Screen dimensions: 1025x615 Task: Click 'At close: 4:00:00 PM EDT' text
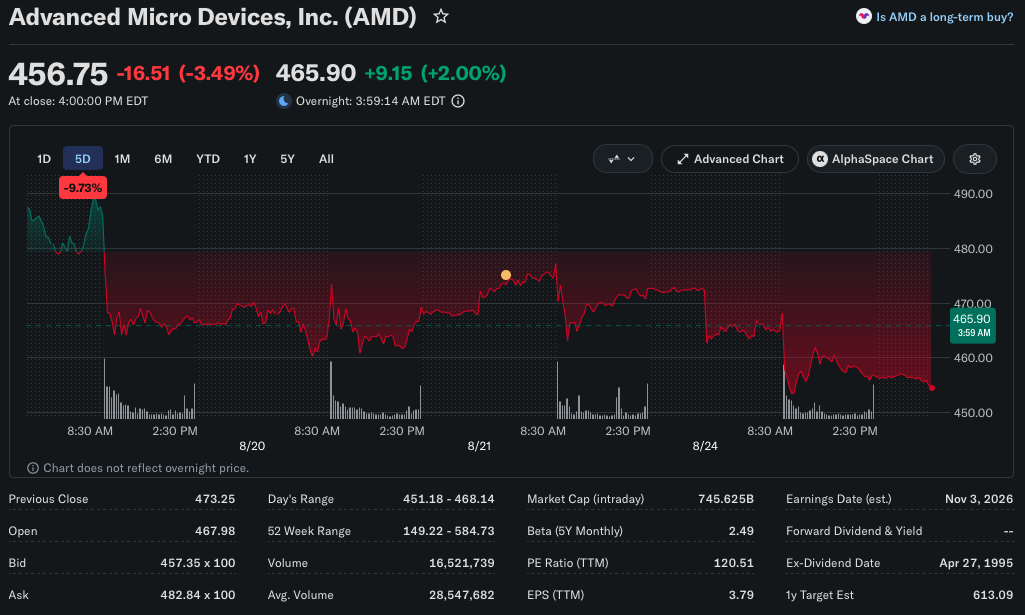78,101
